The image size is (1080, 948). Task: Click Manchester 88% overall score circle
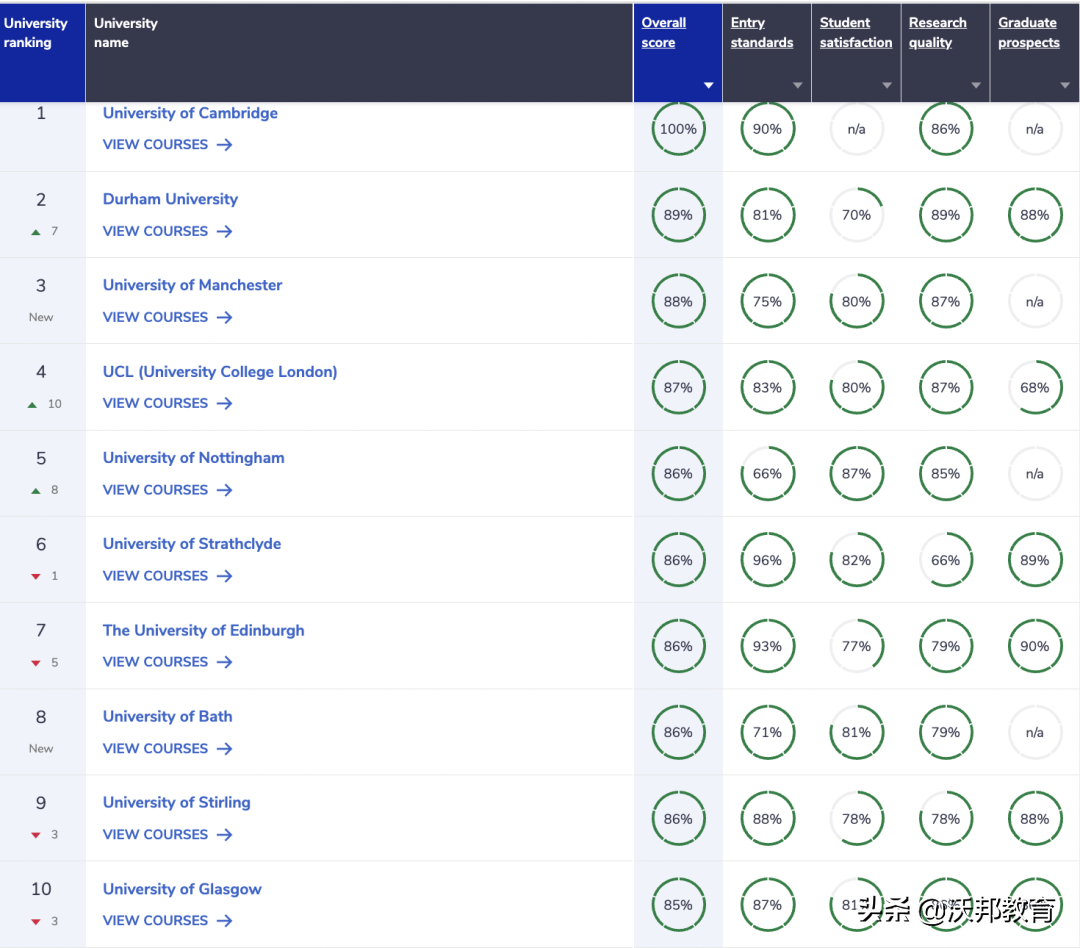click(x=678, y=302)
